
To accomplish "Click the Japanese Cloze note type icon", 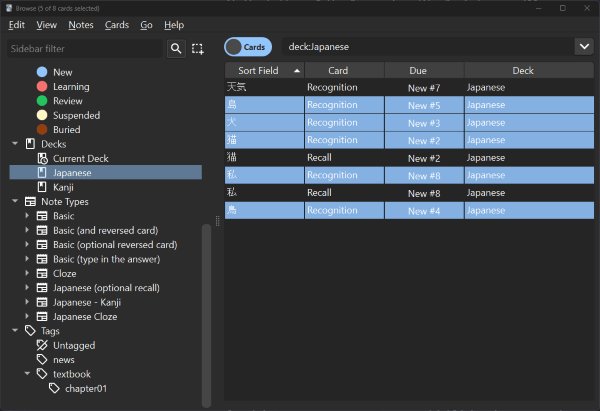I will (42, 316).
